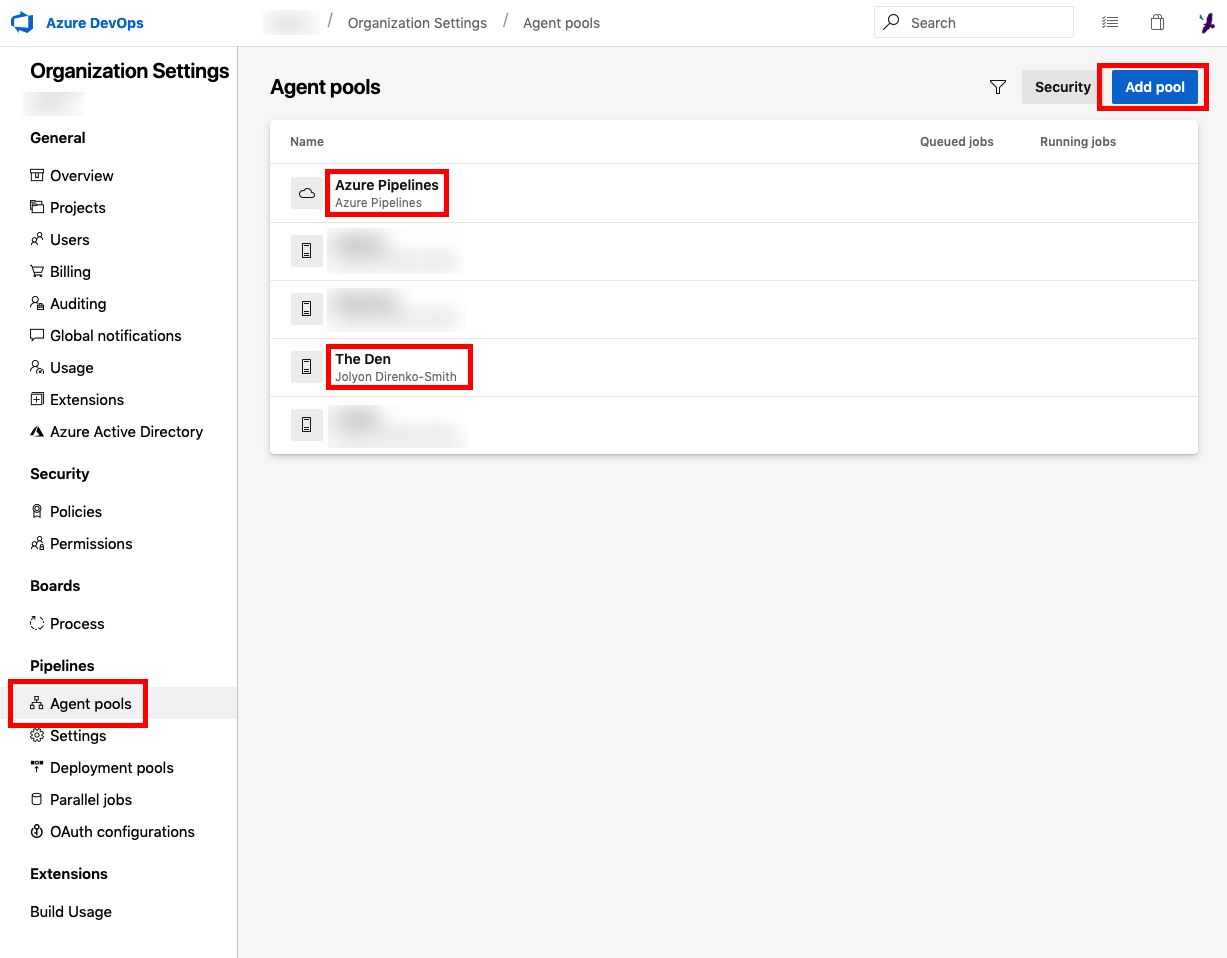Click the Organization Settings breadcrumb
The width and height of the screenshot is (1227, 958).
tap(417, 23)
